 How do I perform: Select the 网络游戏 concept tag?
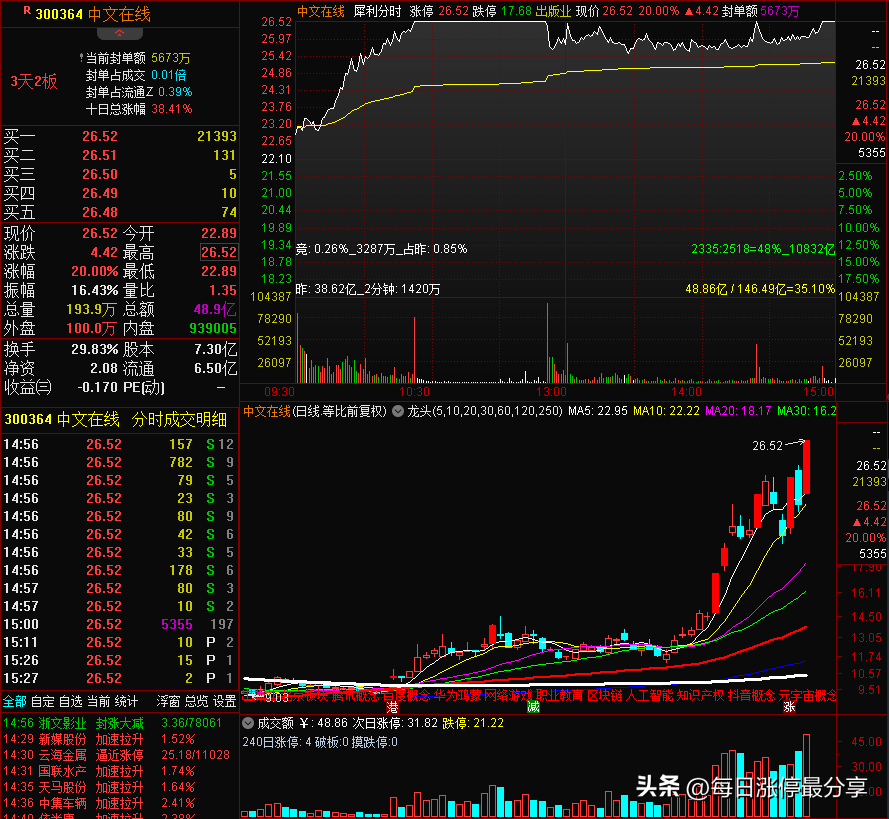tap(509, 695)
